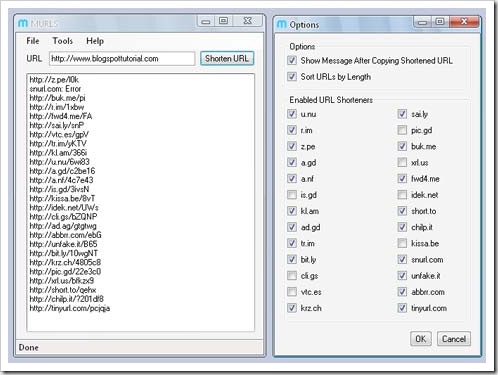Screen dimensions: 498x375
Task: Uncheck the bit.ly shortener
Action: 292,259
